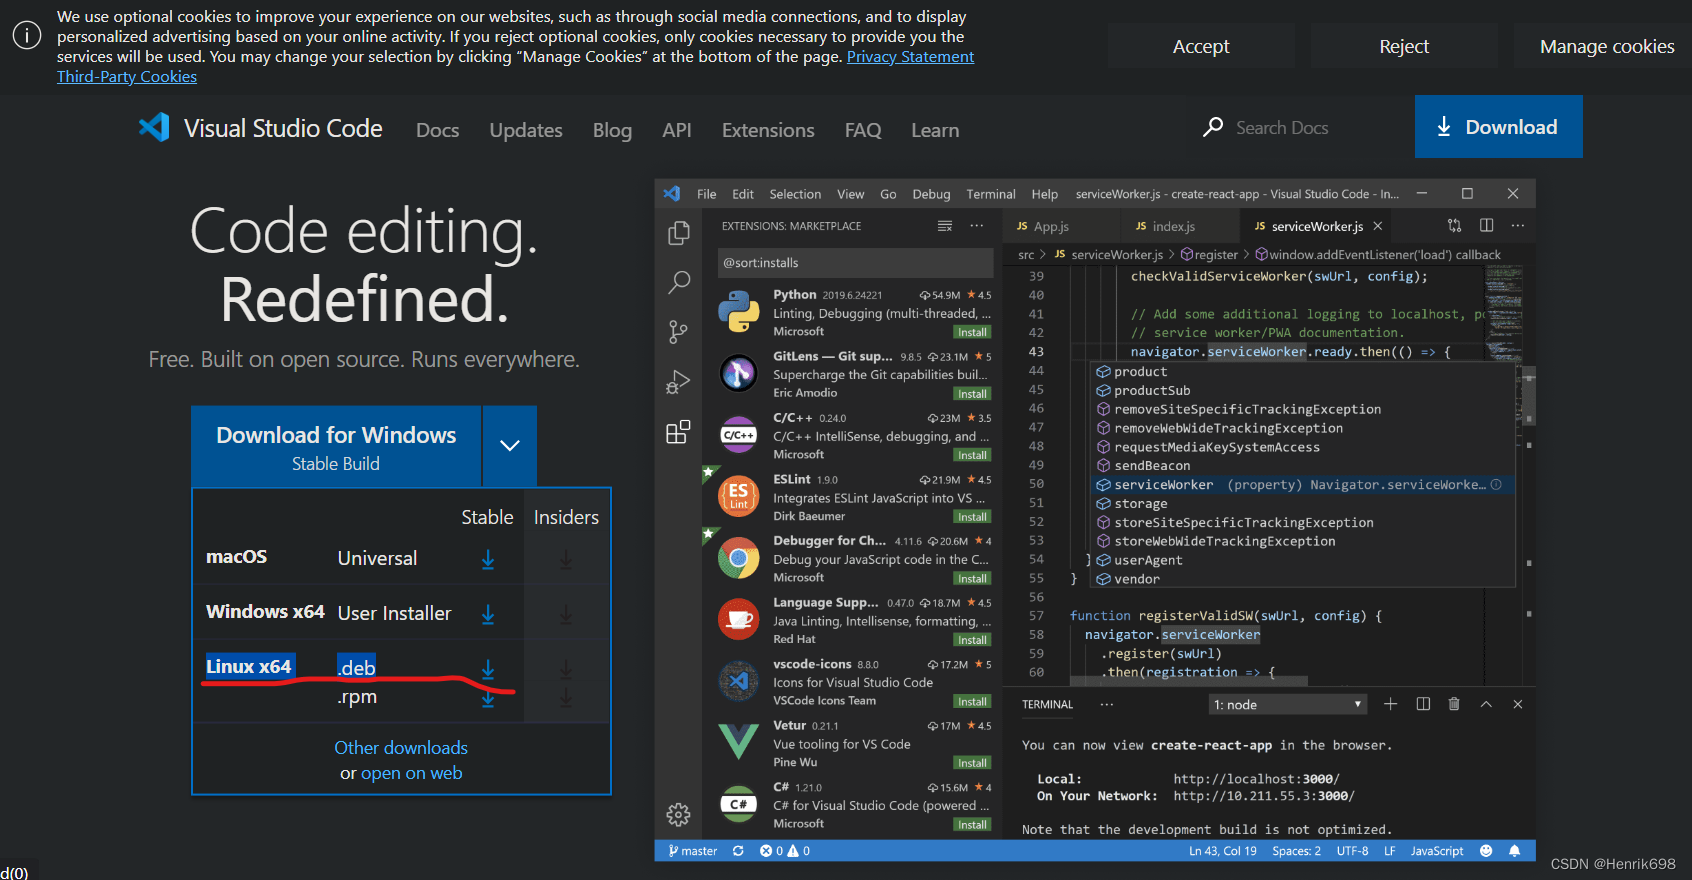The width and height of the screenshot is (1692, 880).
Task: Open editor more actions ellipsis
Action: coord(1518,226)
